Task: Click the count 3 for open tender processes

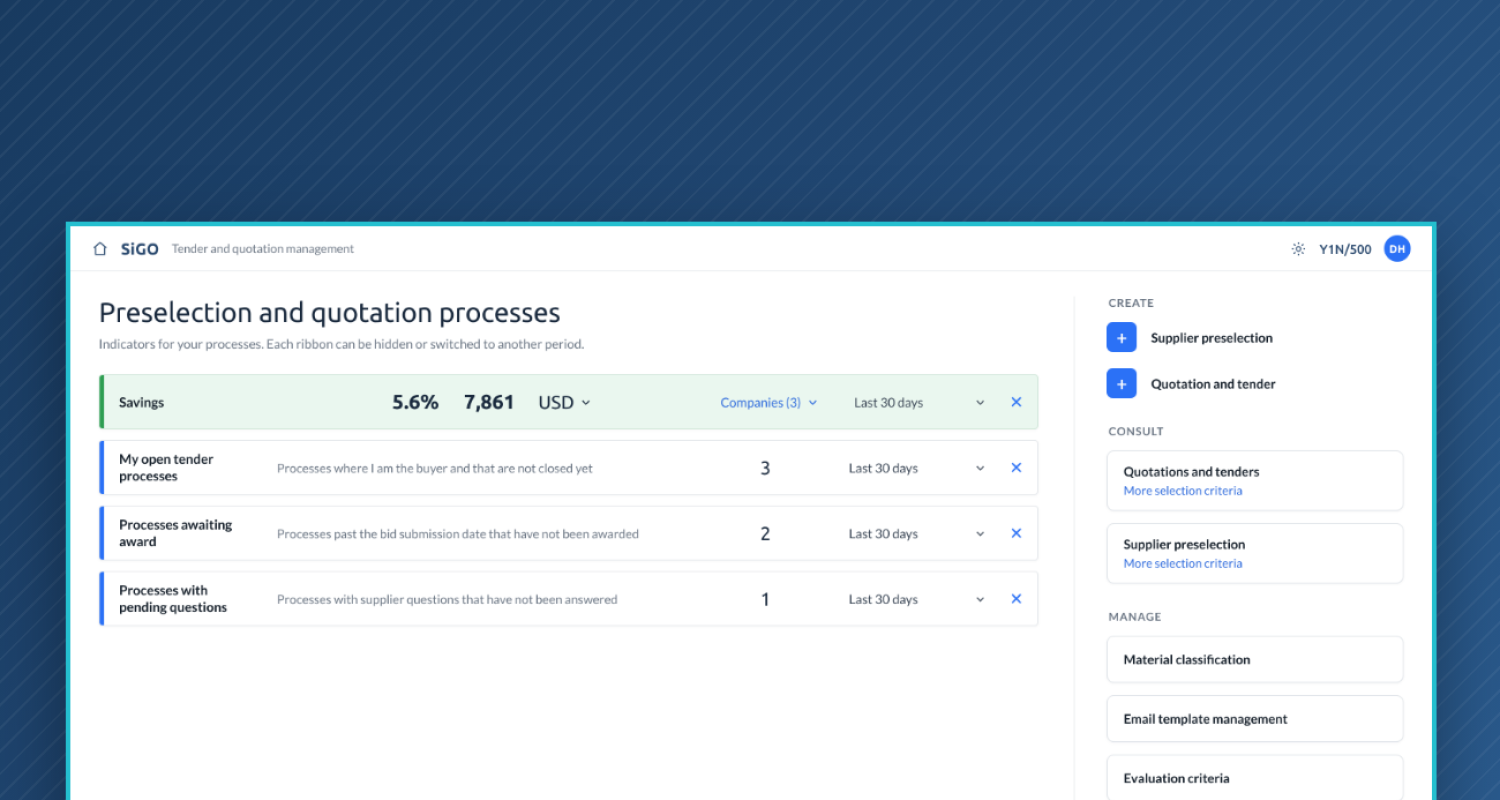Action: (765, 468)
